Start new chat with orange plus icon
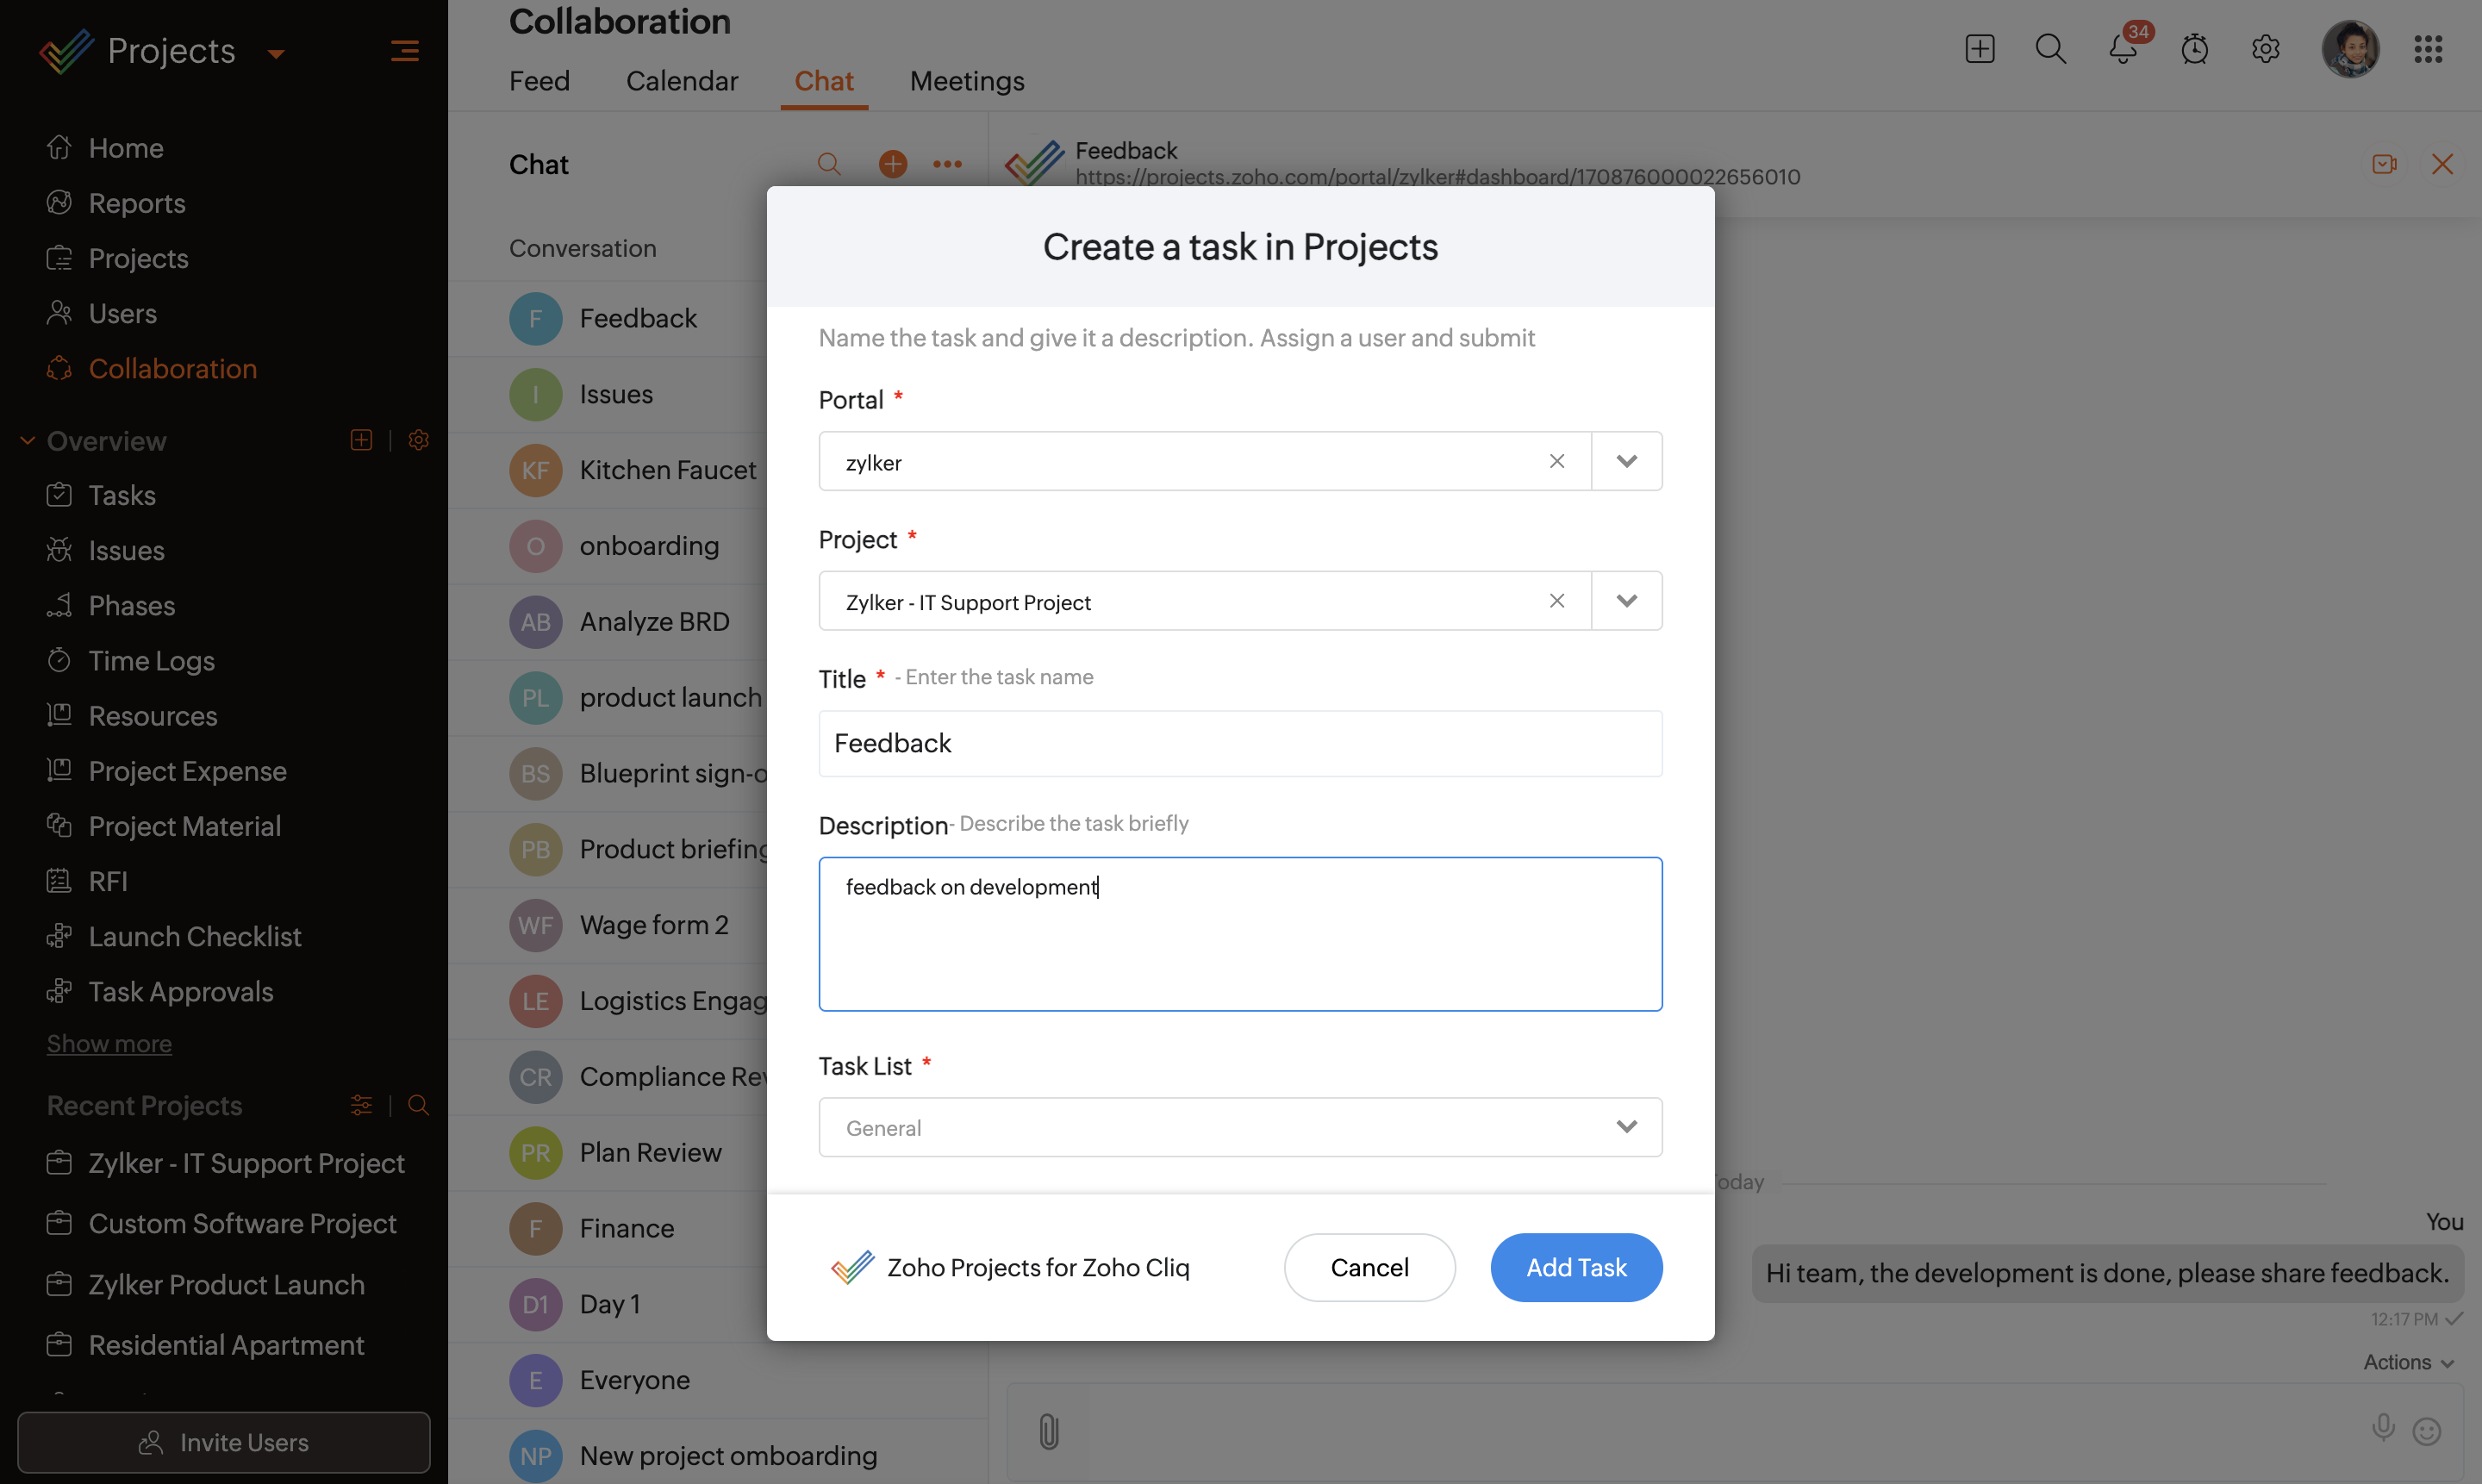Viewport: 2482px width, 1484px height. tap(893, 164)
